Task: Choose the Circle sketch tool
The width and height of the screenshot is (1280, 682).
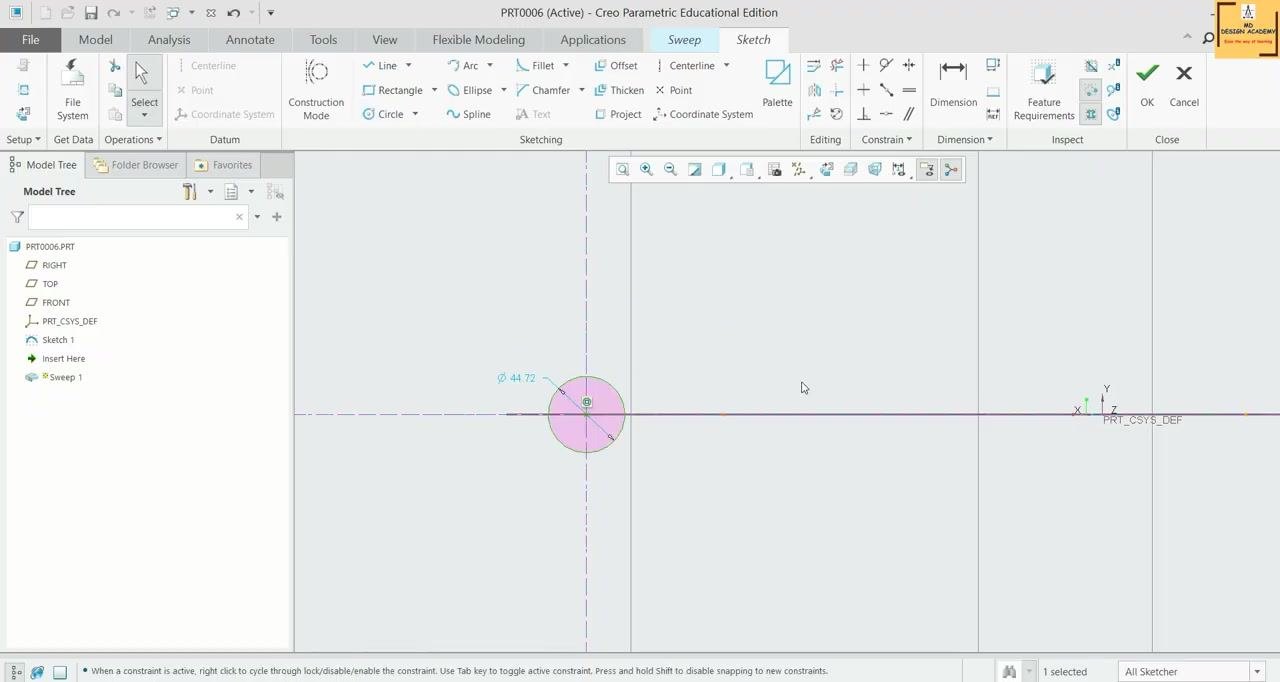Action: pyautogui.click(x=383, y=114)
